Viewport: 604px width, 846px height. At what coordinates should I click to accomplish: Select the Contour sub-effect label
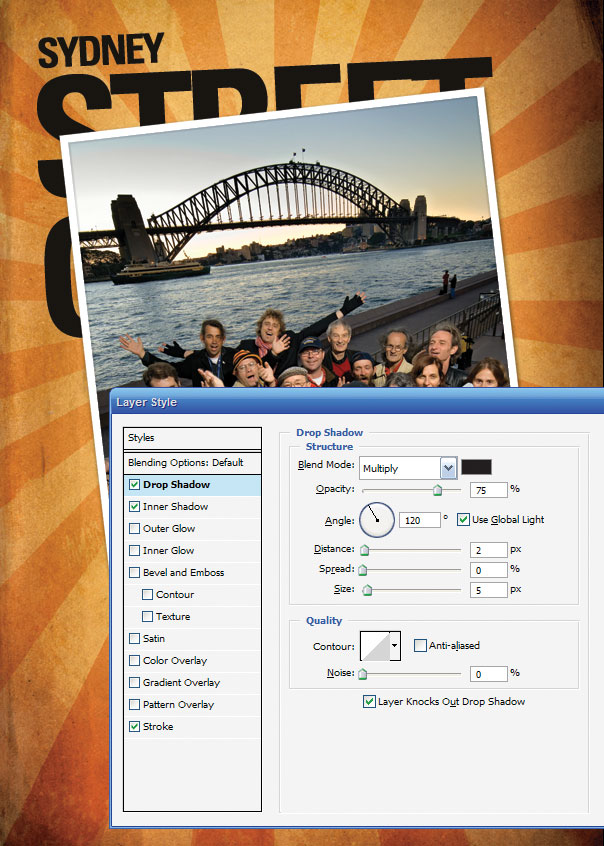pos(175,595)
